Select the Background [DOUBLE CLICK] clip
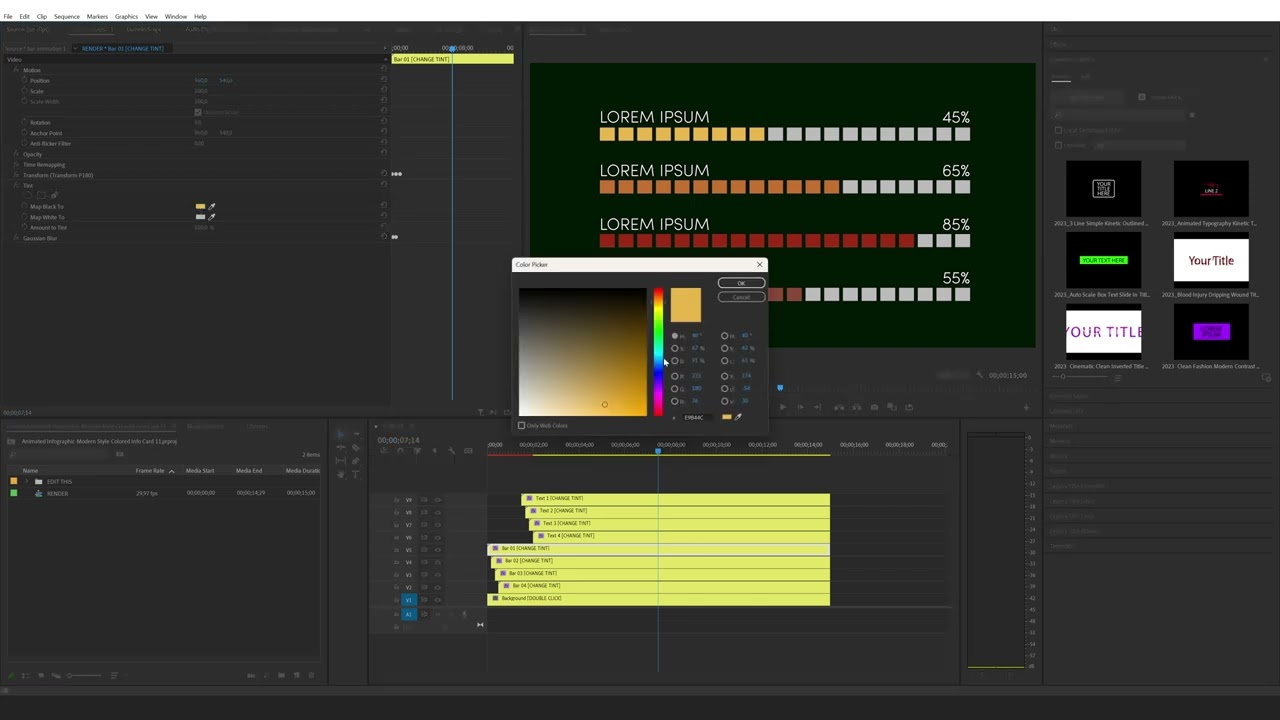 coord(658,599)
